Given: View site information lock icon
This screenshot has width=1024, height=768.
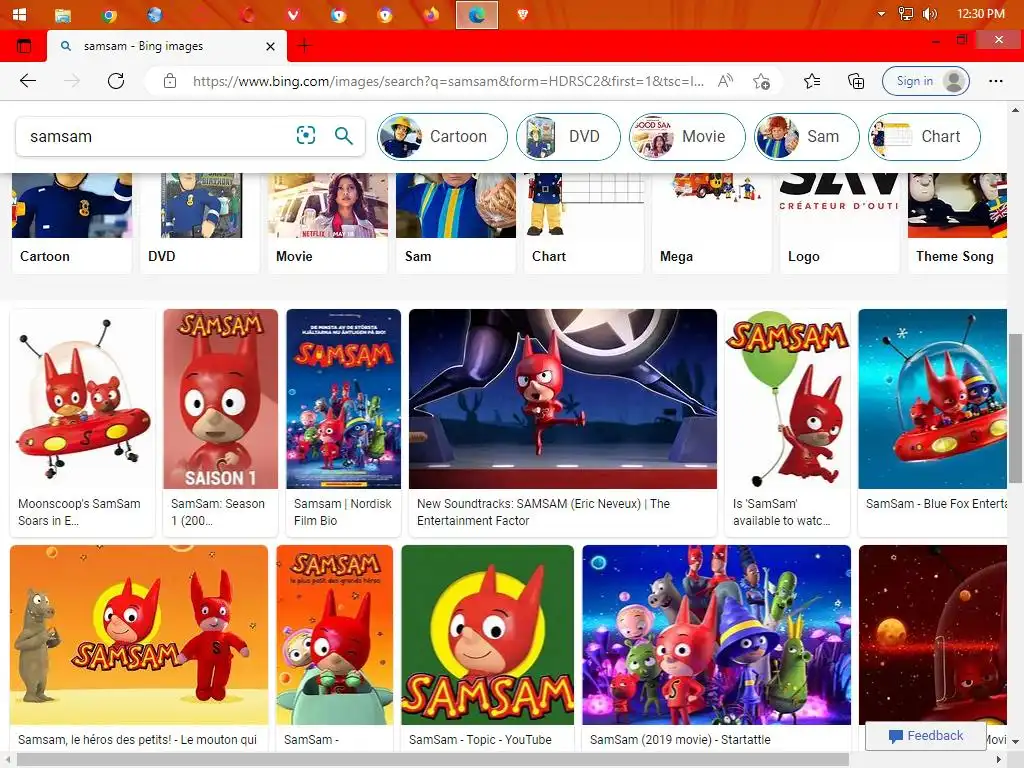Looking at the screenshot, I should point(170,81).
